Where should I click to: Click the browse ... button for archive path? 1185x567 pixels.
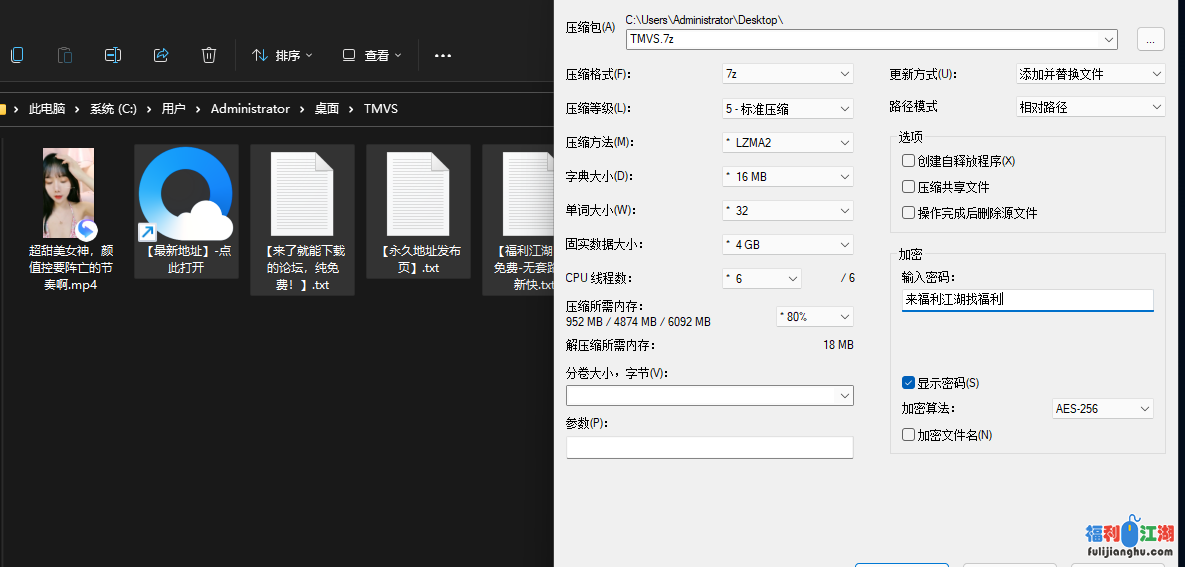pos(1149,39)
